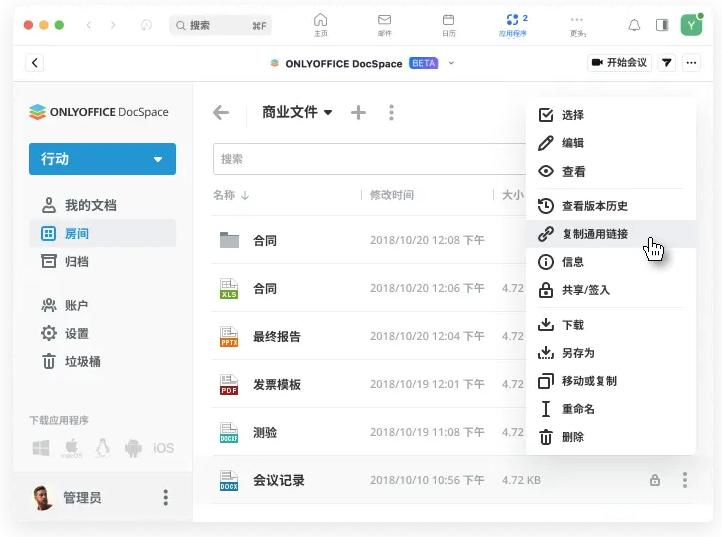
Task: Open 设置 settings in sidebar
Action: [102, 333]
